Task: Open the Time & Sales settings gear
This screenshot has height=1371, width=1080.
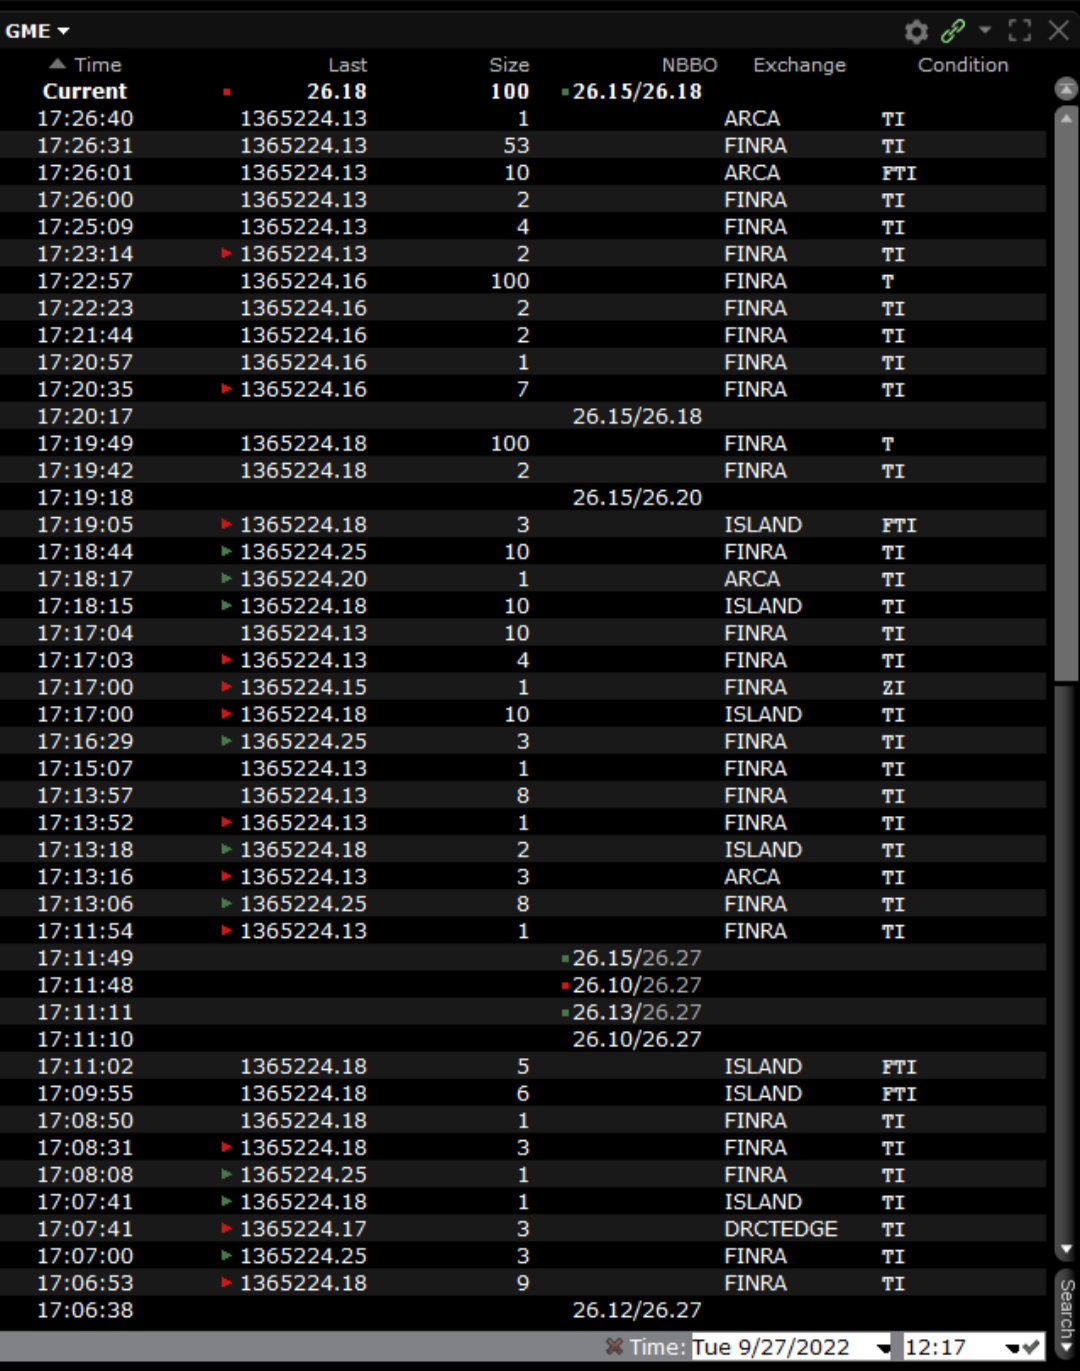Action: tap(916, 31)
